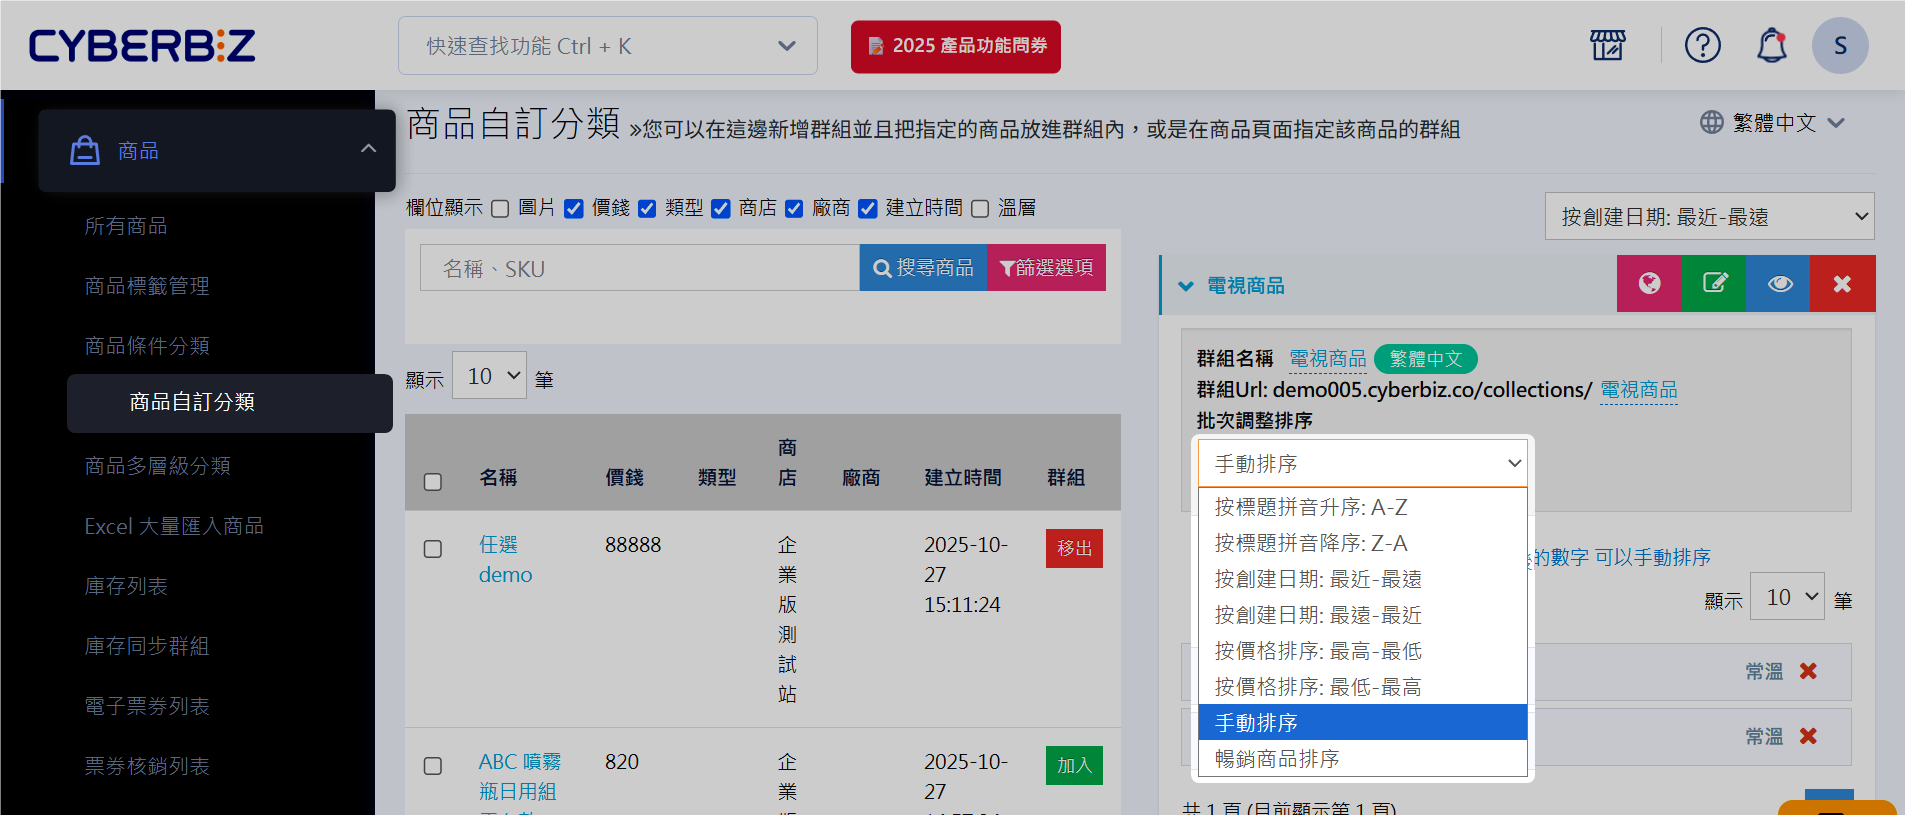Click the 名稱、SKU search field

(x=639, y=268)
